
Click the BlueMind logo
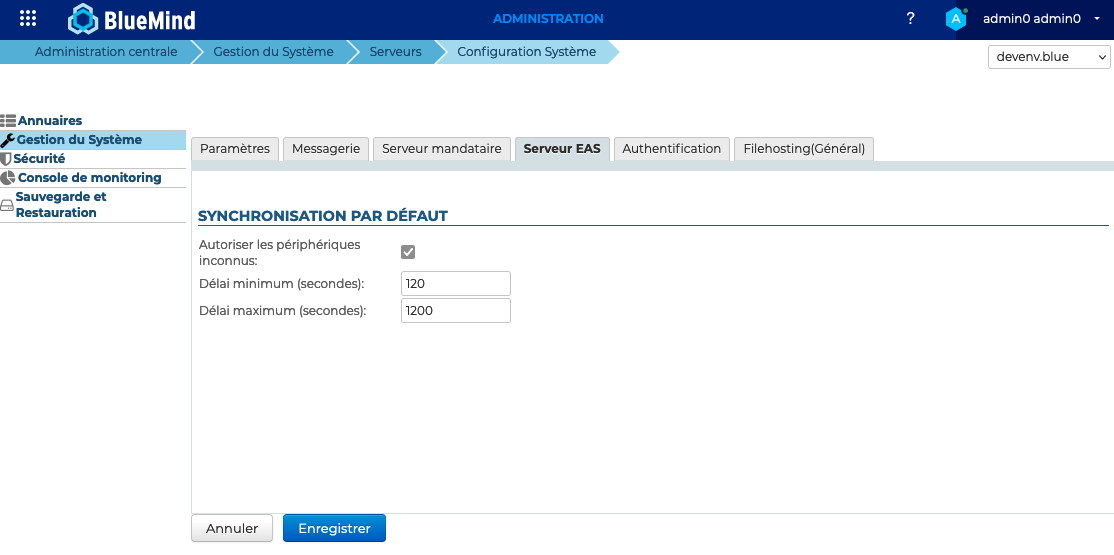coord(131,19)
